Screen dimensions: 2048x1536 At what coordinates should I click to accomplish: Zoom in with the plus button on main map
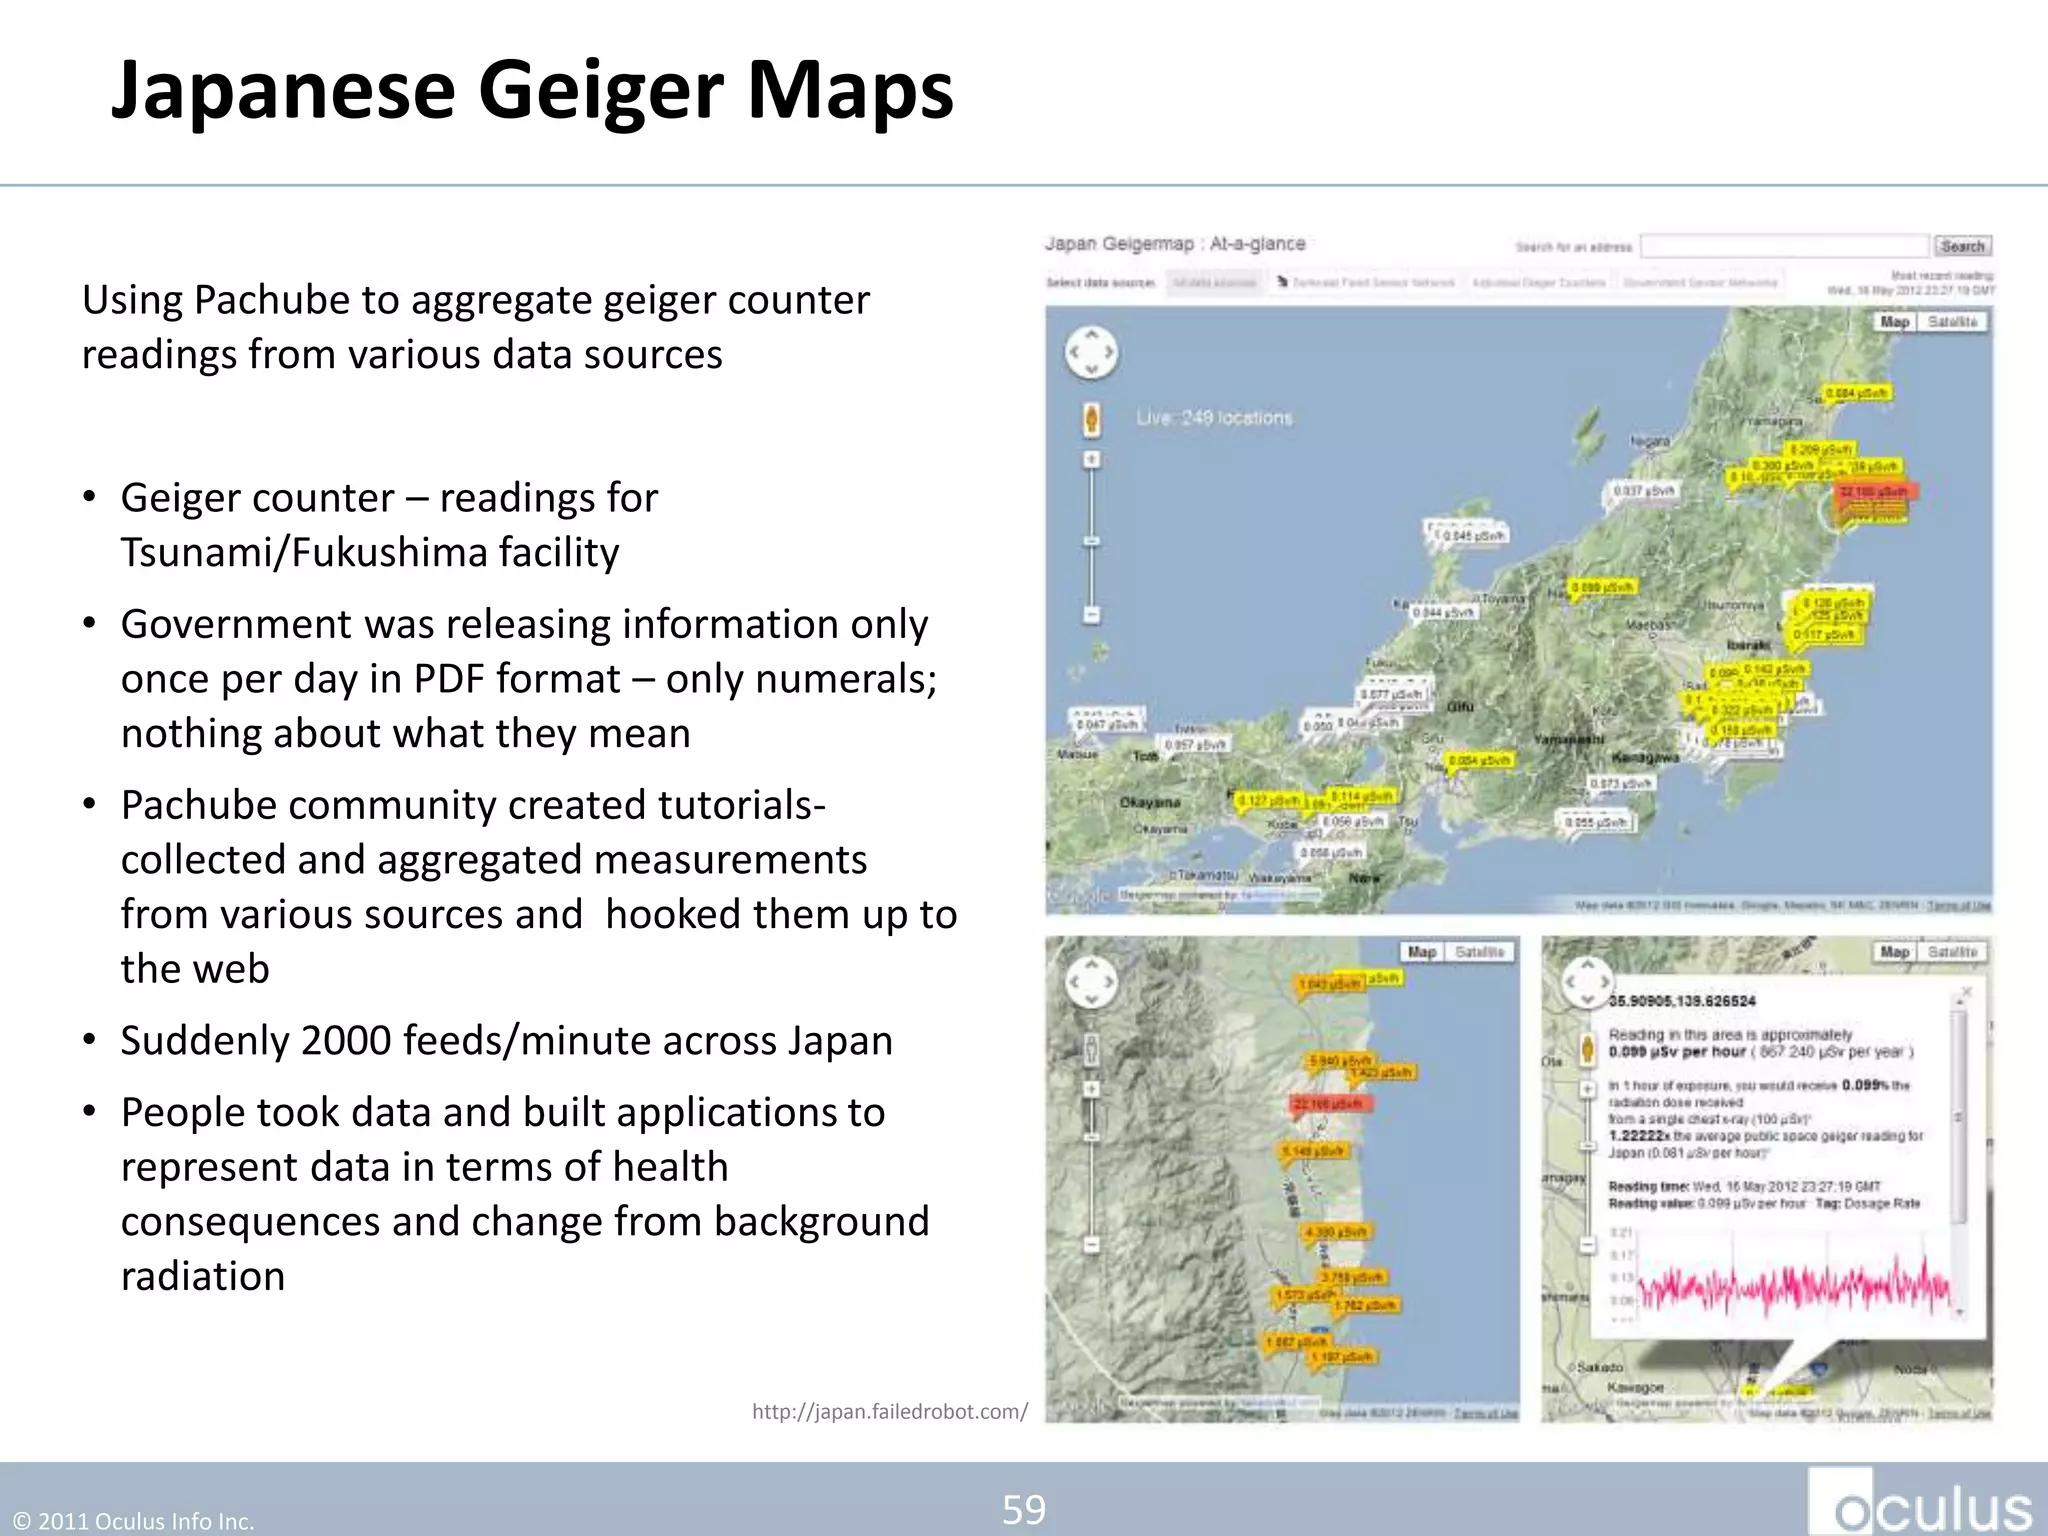coord(1092,459)
